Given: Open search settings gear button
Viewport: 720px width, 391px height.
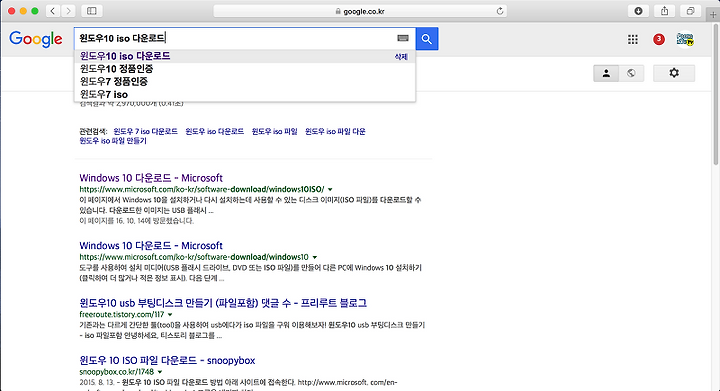Looking at the screenshot, I should [x=674, y=73].
